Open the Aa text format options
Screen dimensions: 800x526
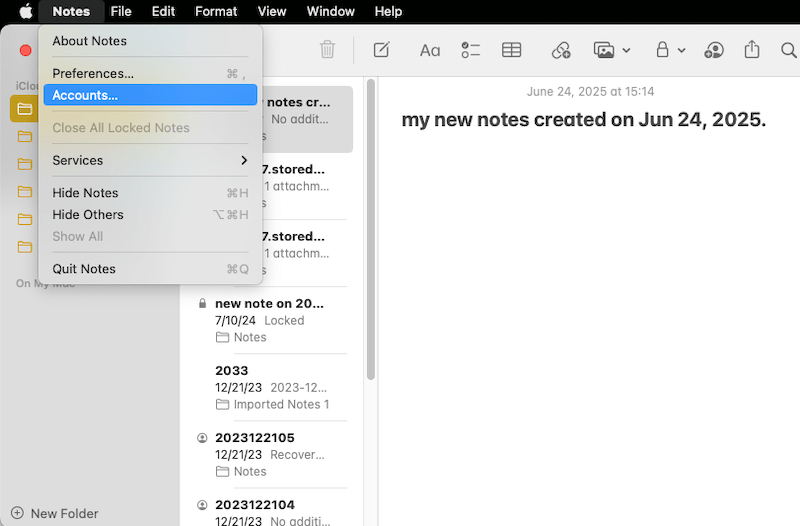(x=429, y=50)
